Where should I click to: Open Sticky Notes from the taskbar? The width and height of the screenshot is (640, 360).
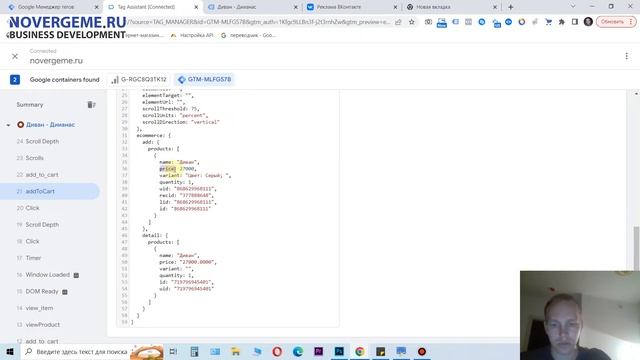[x=380, y=351]
